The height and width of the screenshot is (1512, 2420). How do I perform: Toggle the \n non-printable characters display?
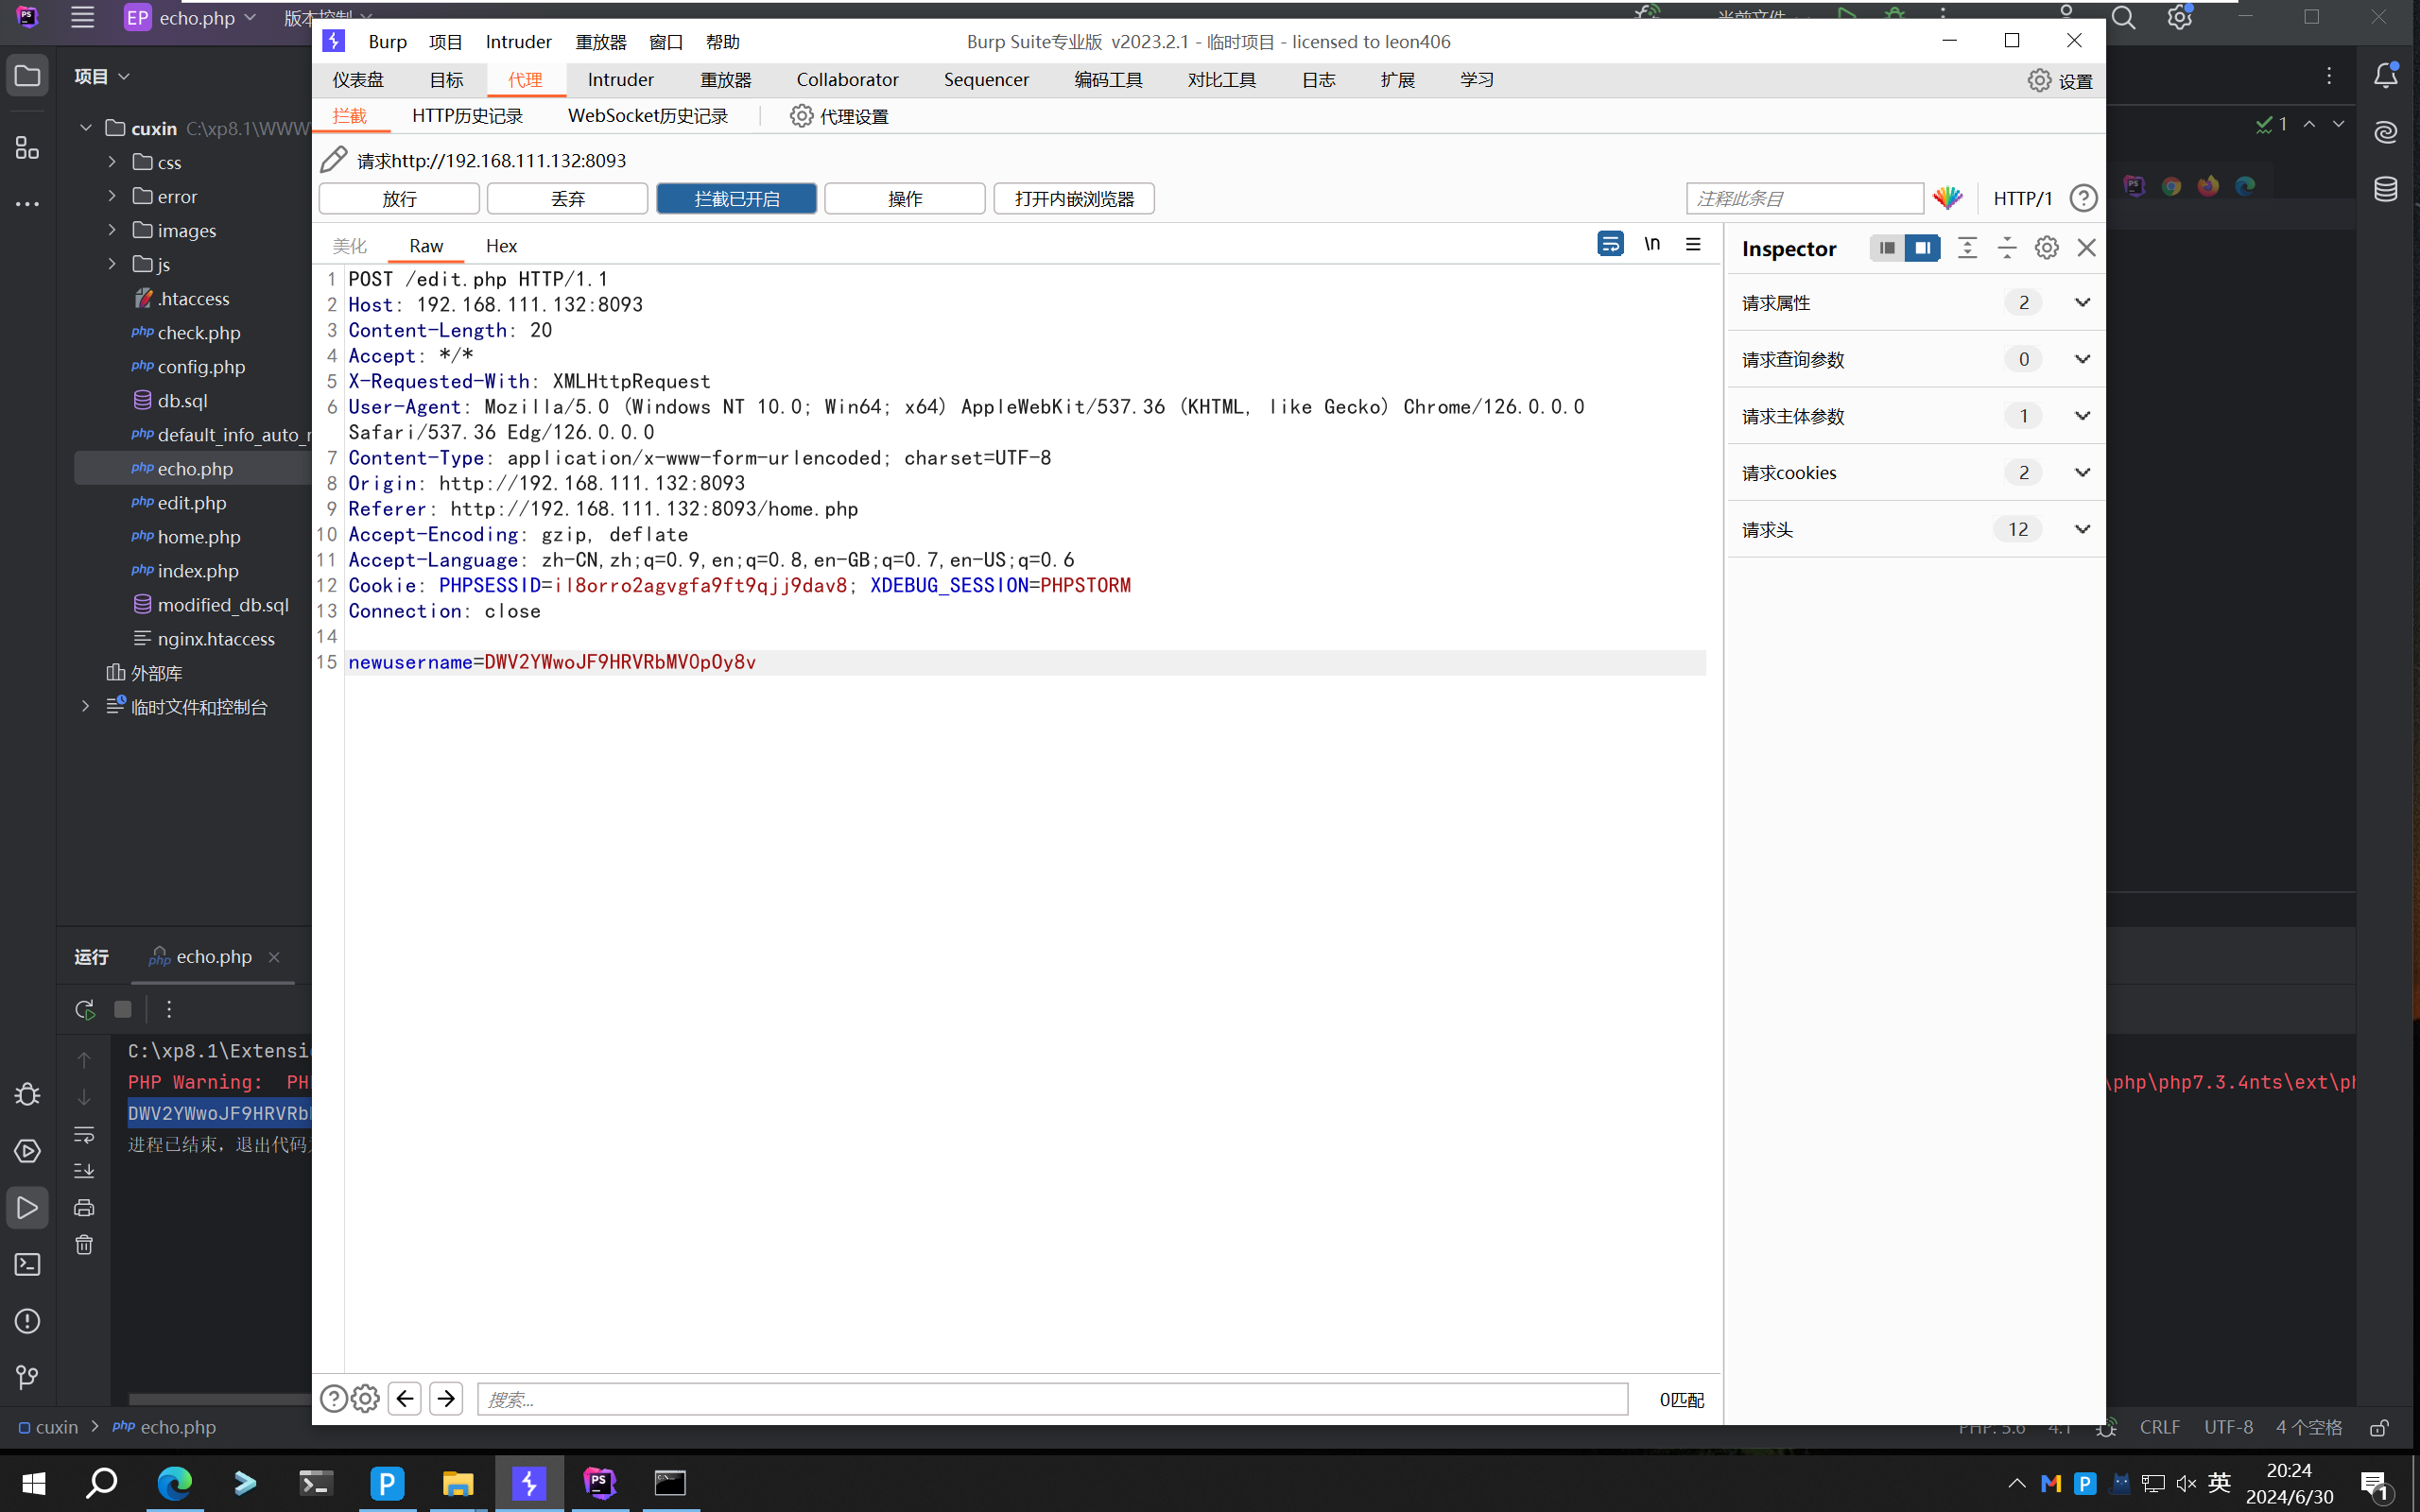1652,244
